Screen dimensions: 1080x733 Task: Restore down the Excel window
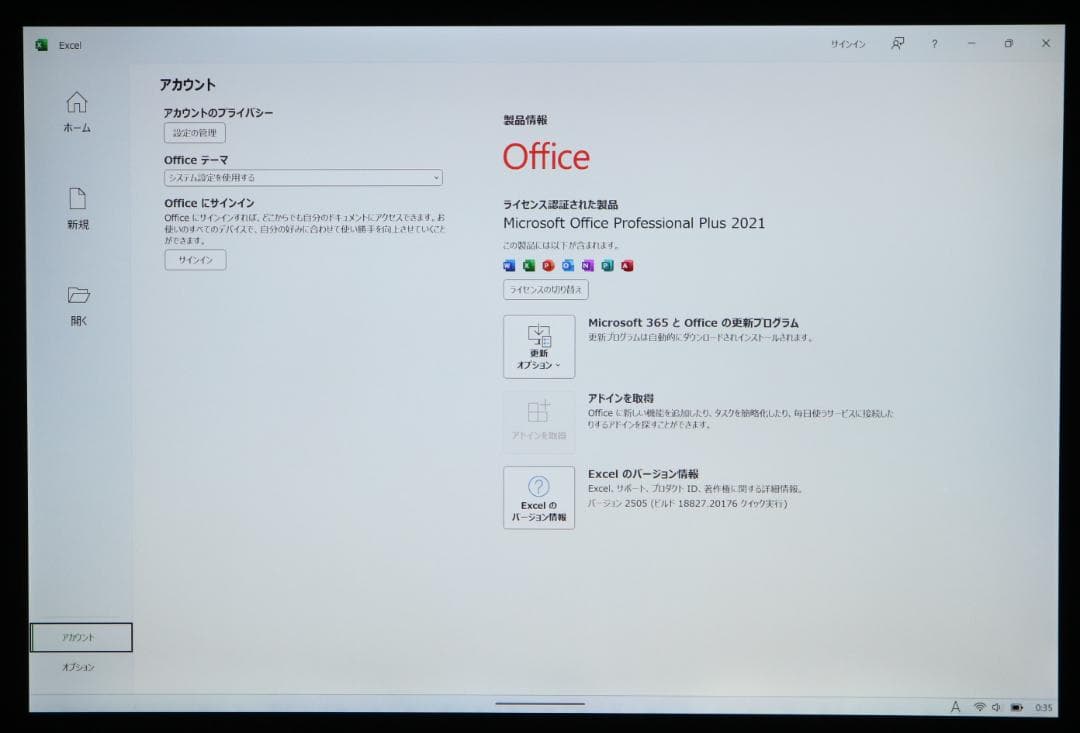click(1008, 43)
